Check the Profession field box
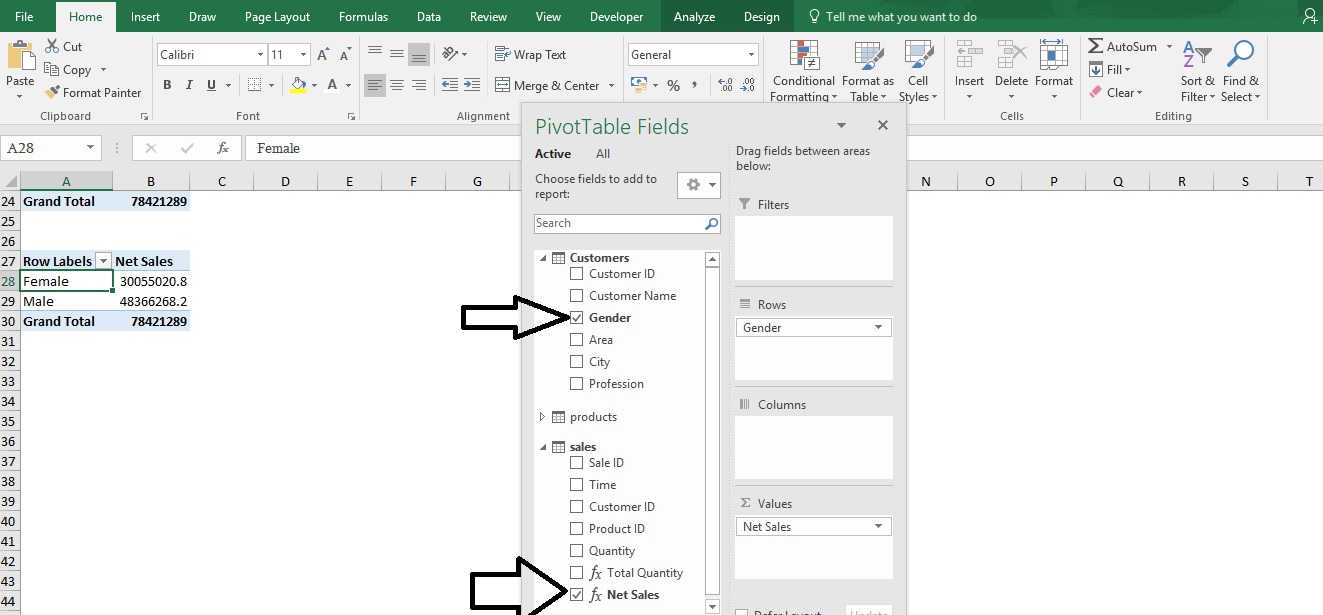1323x615 pixels. tap(576, 383)
